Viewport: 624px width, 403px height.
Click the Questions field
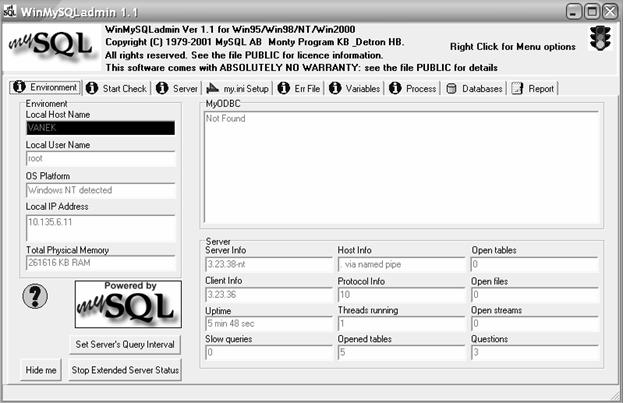point(535,352)
